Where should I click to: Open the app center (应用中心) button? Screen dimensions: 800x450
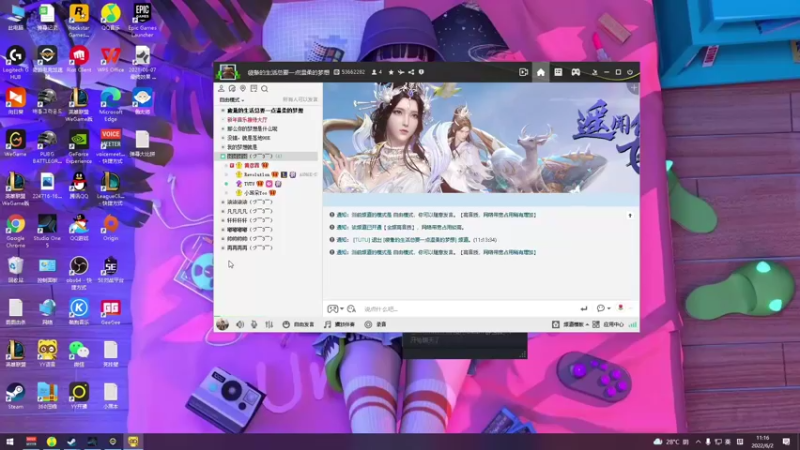point(608,324)
